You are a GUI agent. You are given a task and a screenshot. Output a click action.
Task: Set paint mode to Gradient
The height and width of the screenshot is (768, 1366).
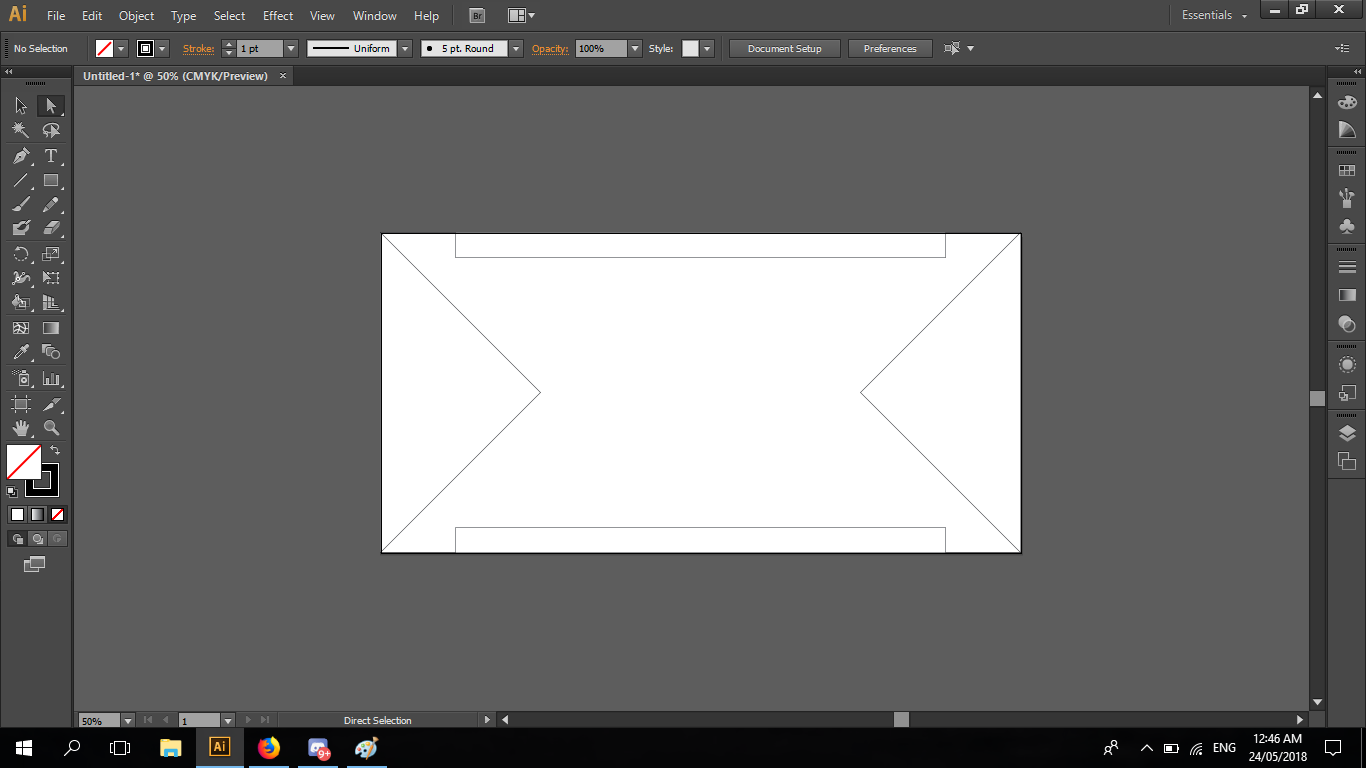pos(37,515)
